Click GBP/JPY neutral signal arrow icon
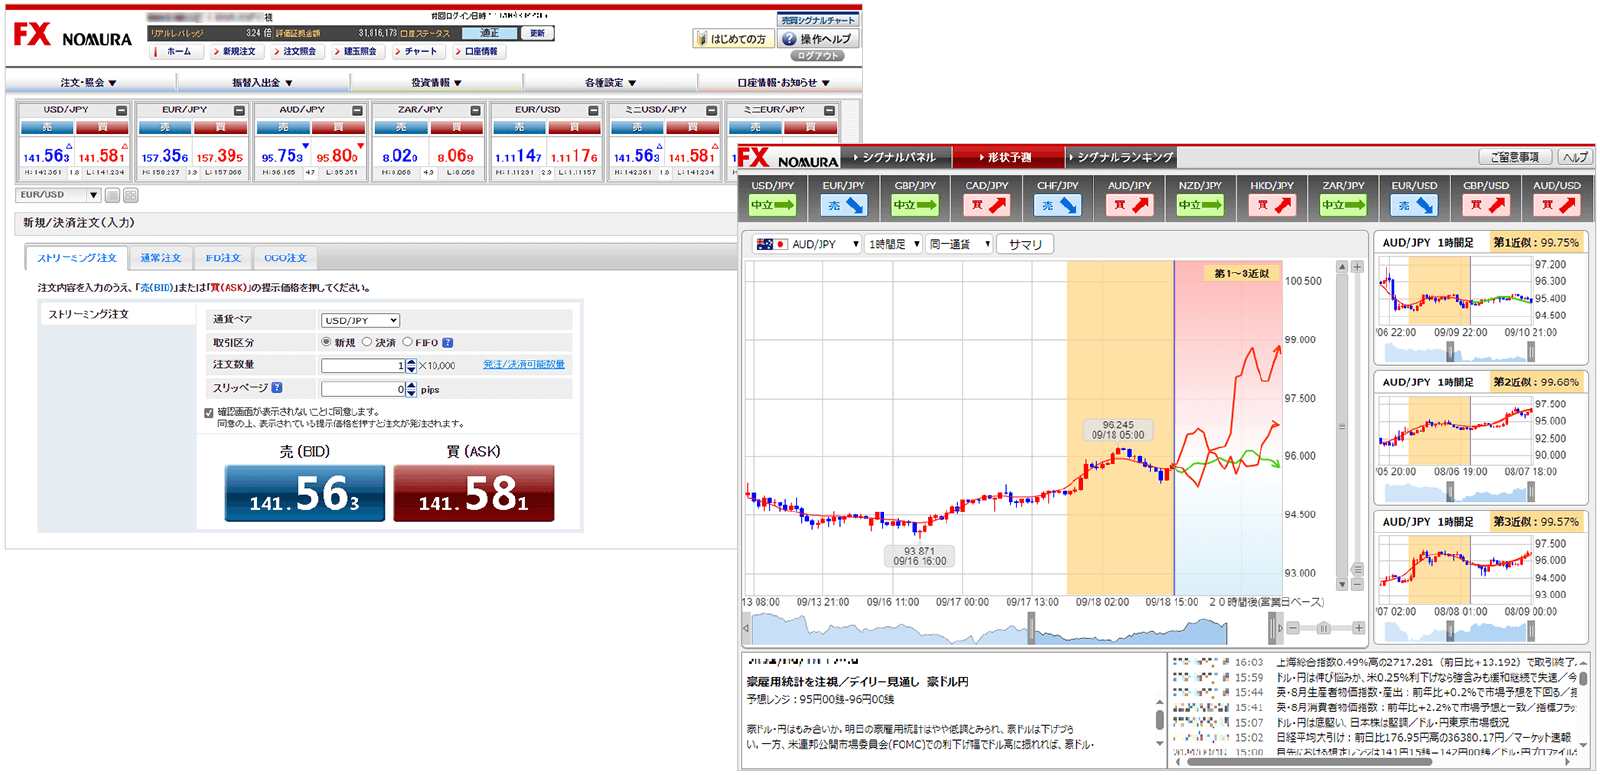The image size is (1600, 775). pyautogui.click(x=915, y=205)
